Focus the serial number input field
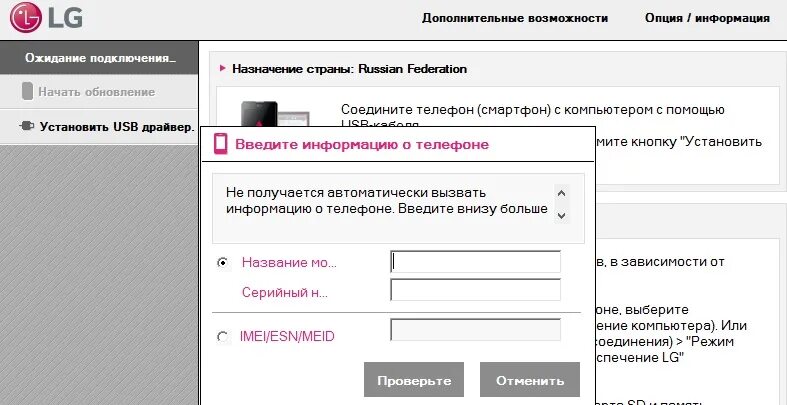This screenshot has width=787, height=405. coord(475,290)
